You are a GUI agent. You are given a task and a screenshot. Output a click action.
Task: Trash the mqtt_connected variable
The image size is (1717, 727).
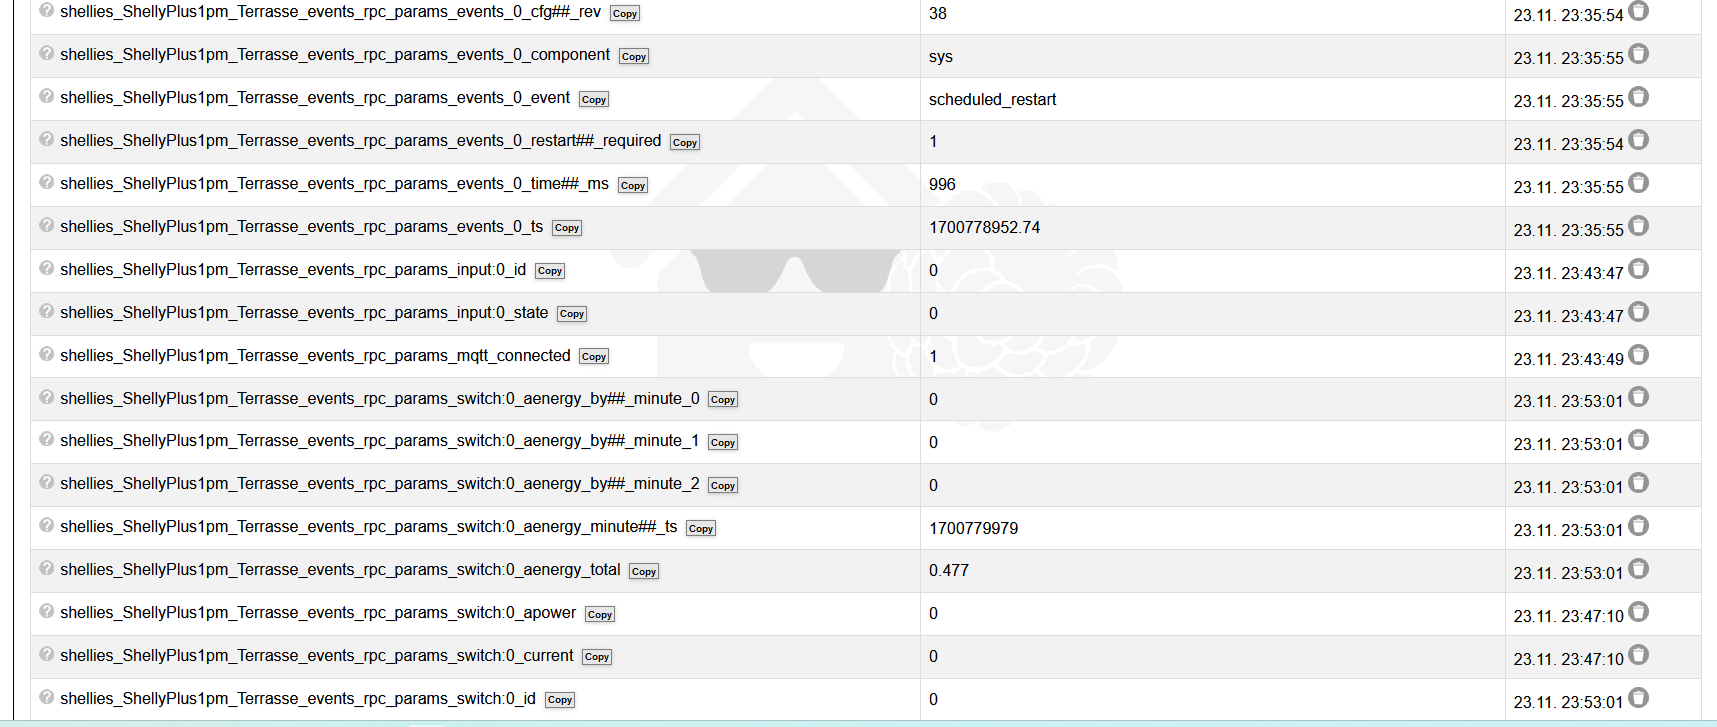tap(1638, 355)
